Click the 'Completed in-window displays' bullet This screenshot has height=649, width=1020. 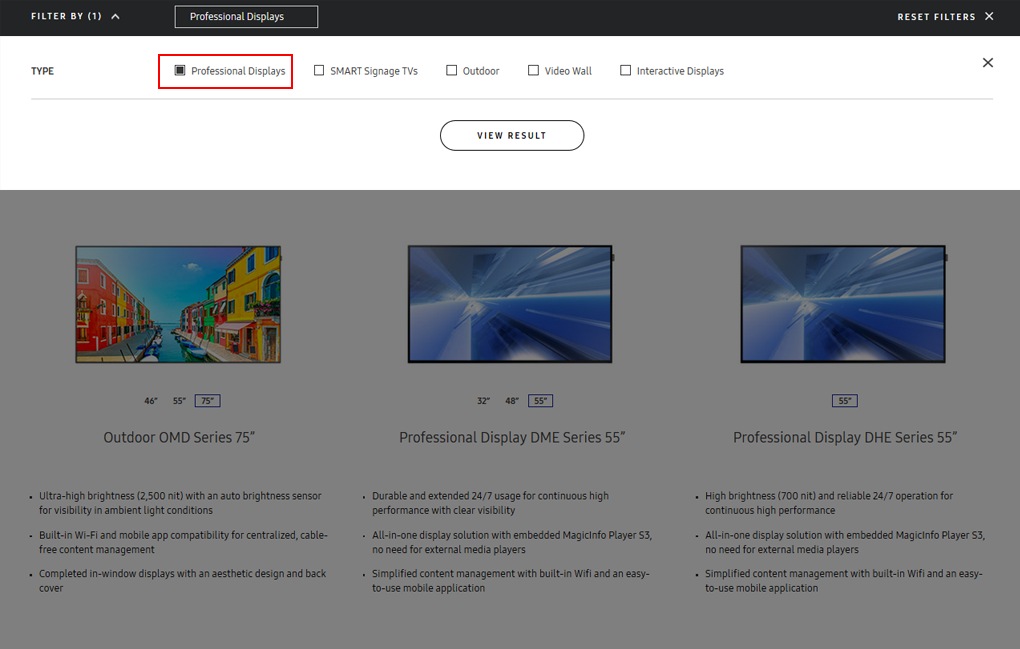click(183, 581)
